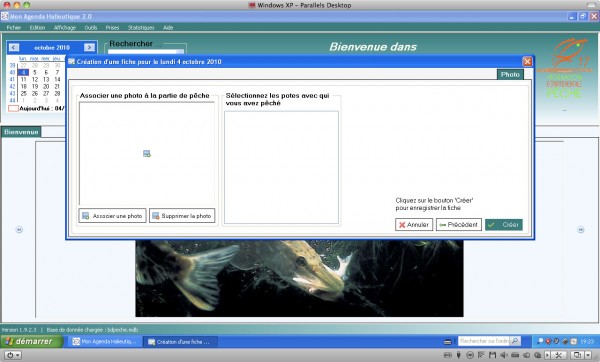Click Associer une photo button
Screen dimensions: 600x362
tap(112, 216)
